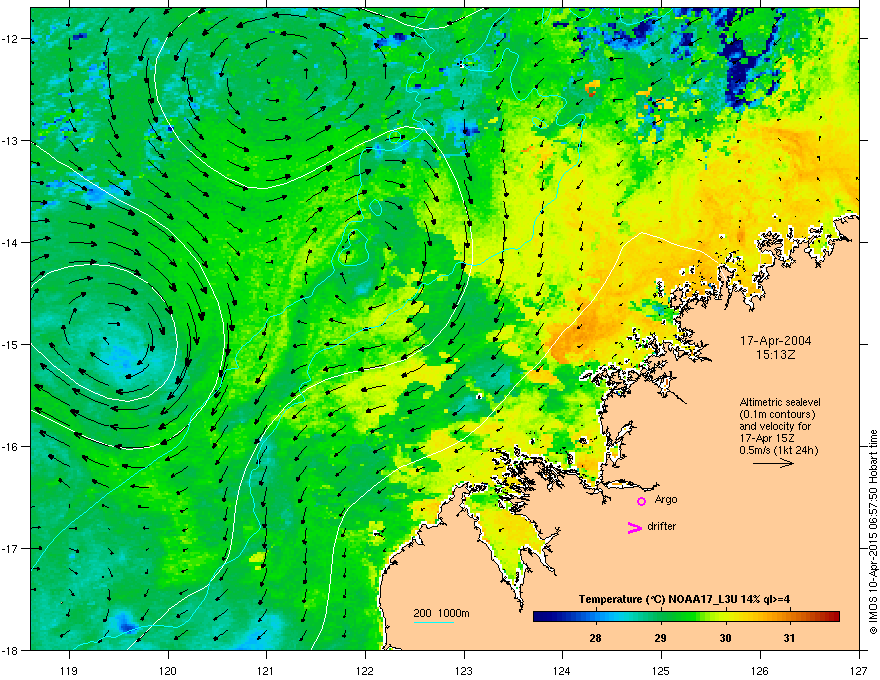This screenshot has width=880, height=680.
Task: Click the colorbar tick label '30'
Action: (x=725, y=638)
